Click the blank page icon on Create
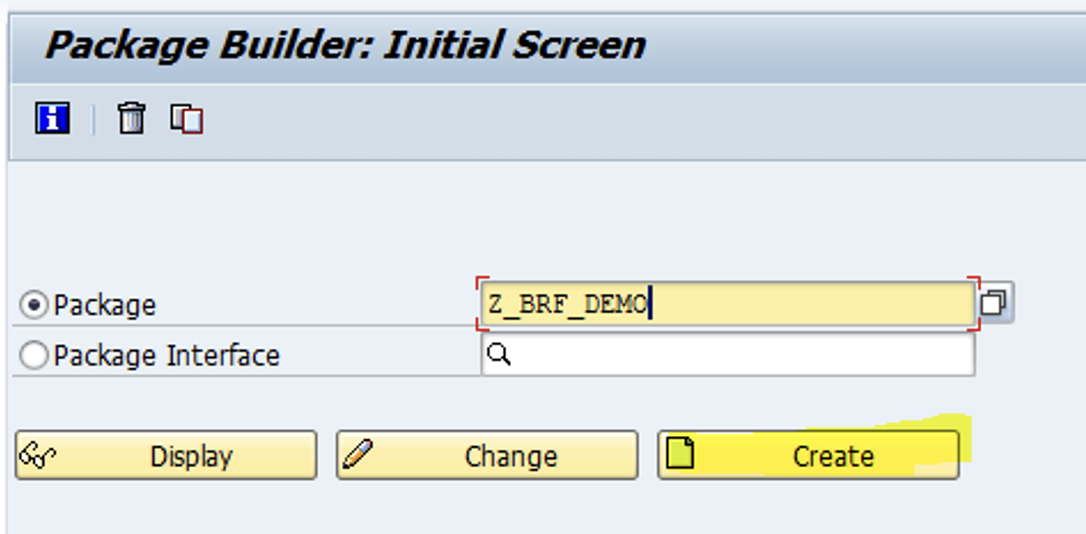This screenshot has height=534, width=1086. click(680, 454)
